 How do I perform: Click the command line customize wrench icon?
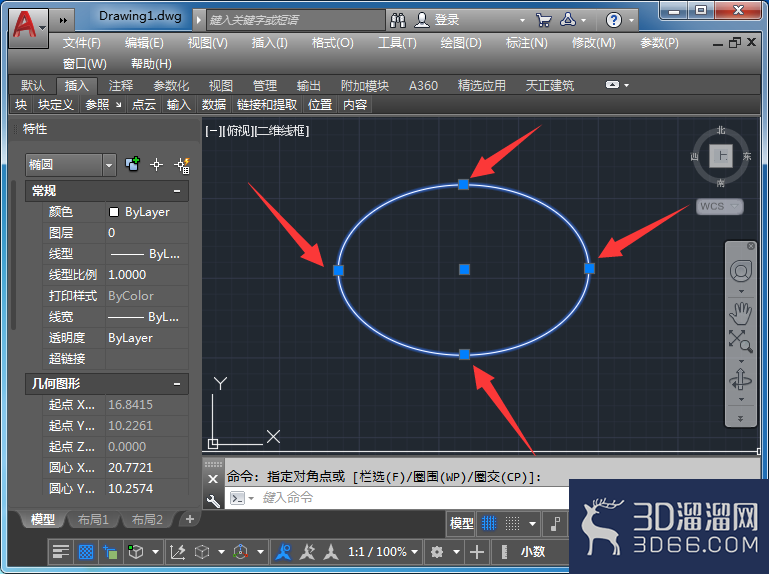213,500
